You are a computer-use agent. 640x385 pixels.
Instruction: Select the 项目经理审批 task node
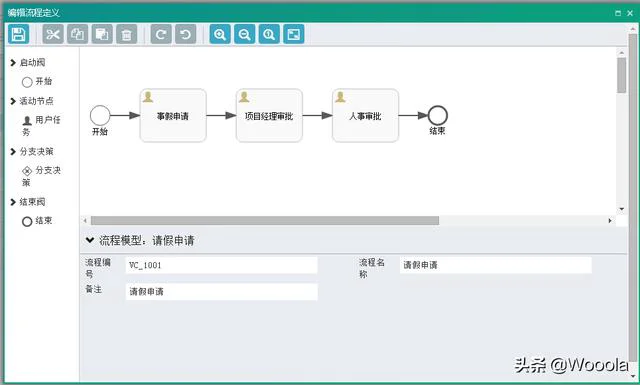(x=269, y=116)
